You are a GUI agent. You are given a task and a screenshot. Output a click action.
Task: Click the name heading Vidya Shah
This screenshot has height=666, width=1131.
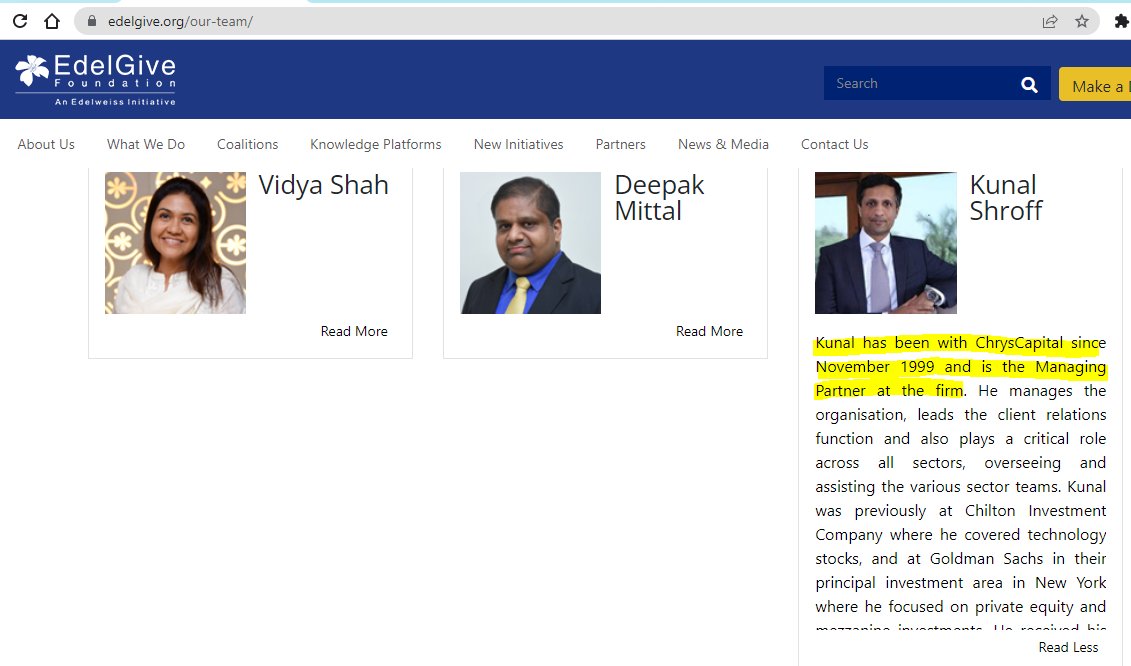(323, 185)
